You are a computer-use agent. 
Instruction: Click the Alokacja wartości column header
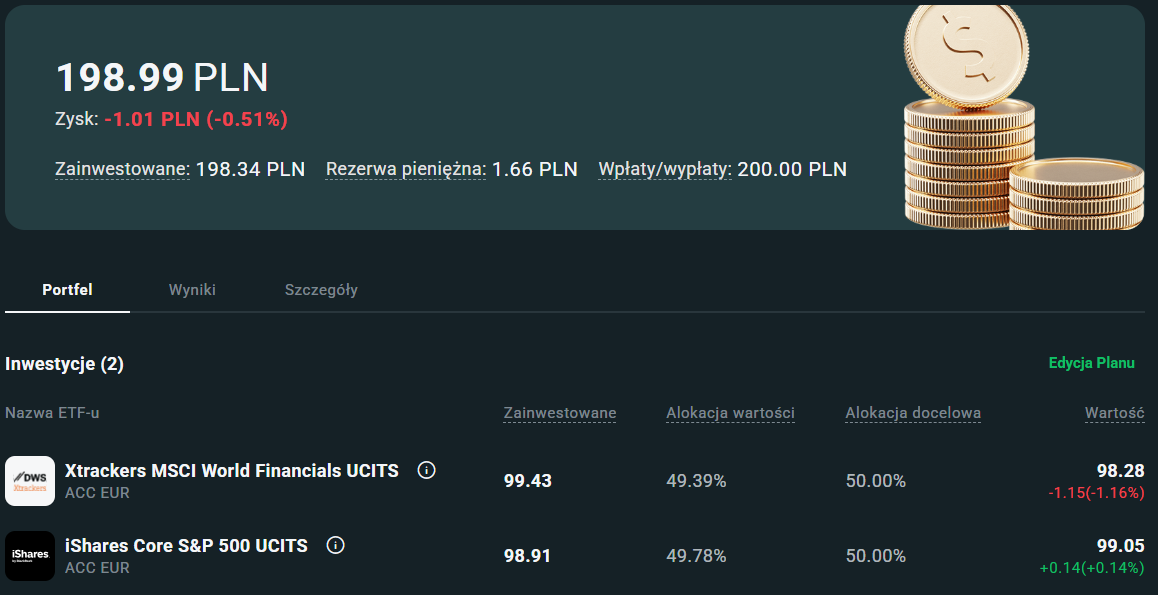tap(730, 413)
